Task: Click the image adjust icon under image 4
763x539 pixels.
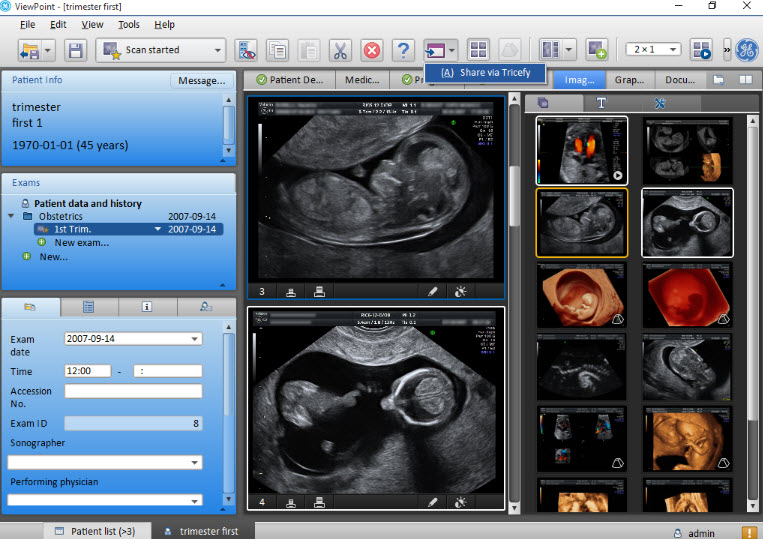Action: (x=461, y=501)
